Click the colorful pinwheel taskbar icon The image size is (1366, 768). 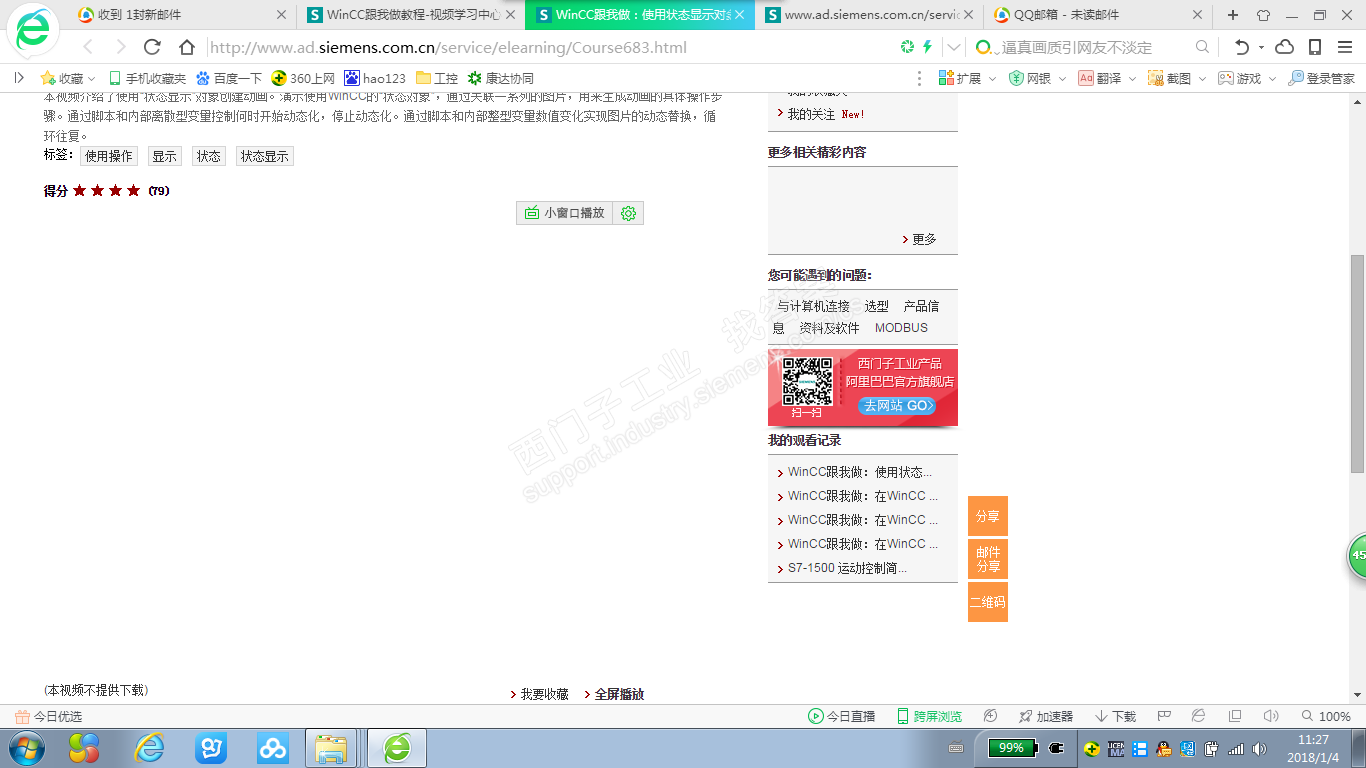(x=84, y=748)
